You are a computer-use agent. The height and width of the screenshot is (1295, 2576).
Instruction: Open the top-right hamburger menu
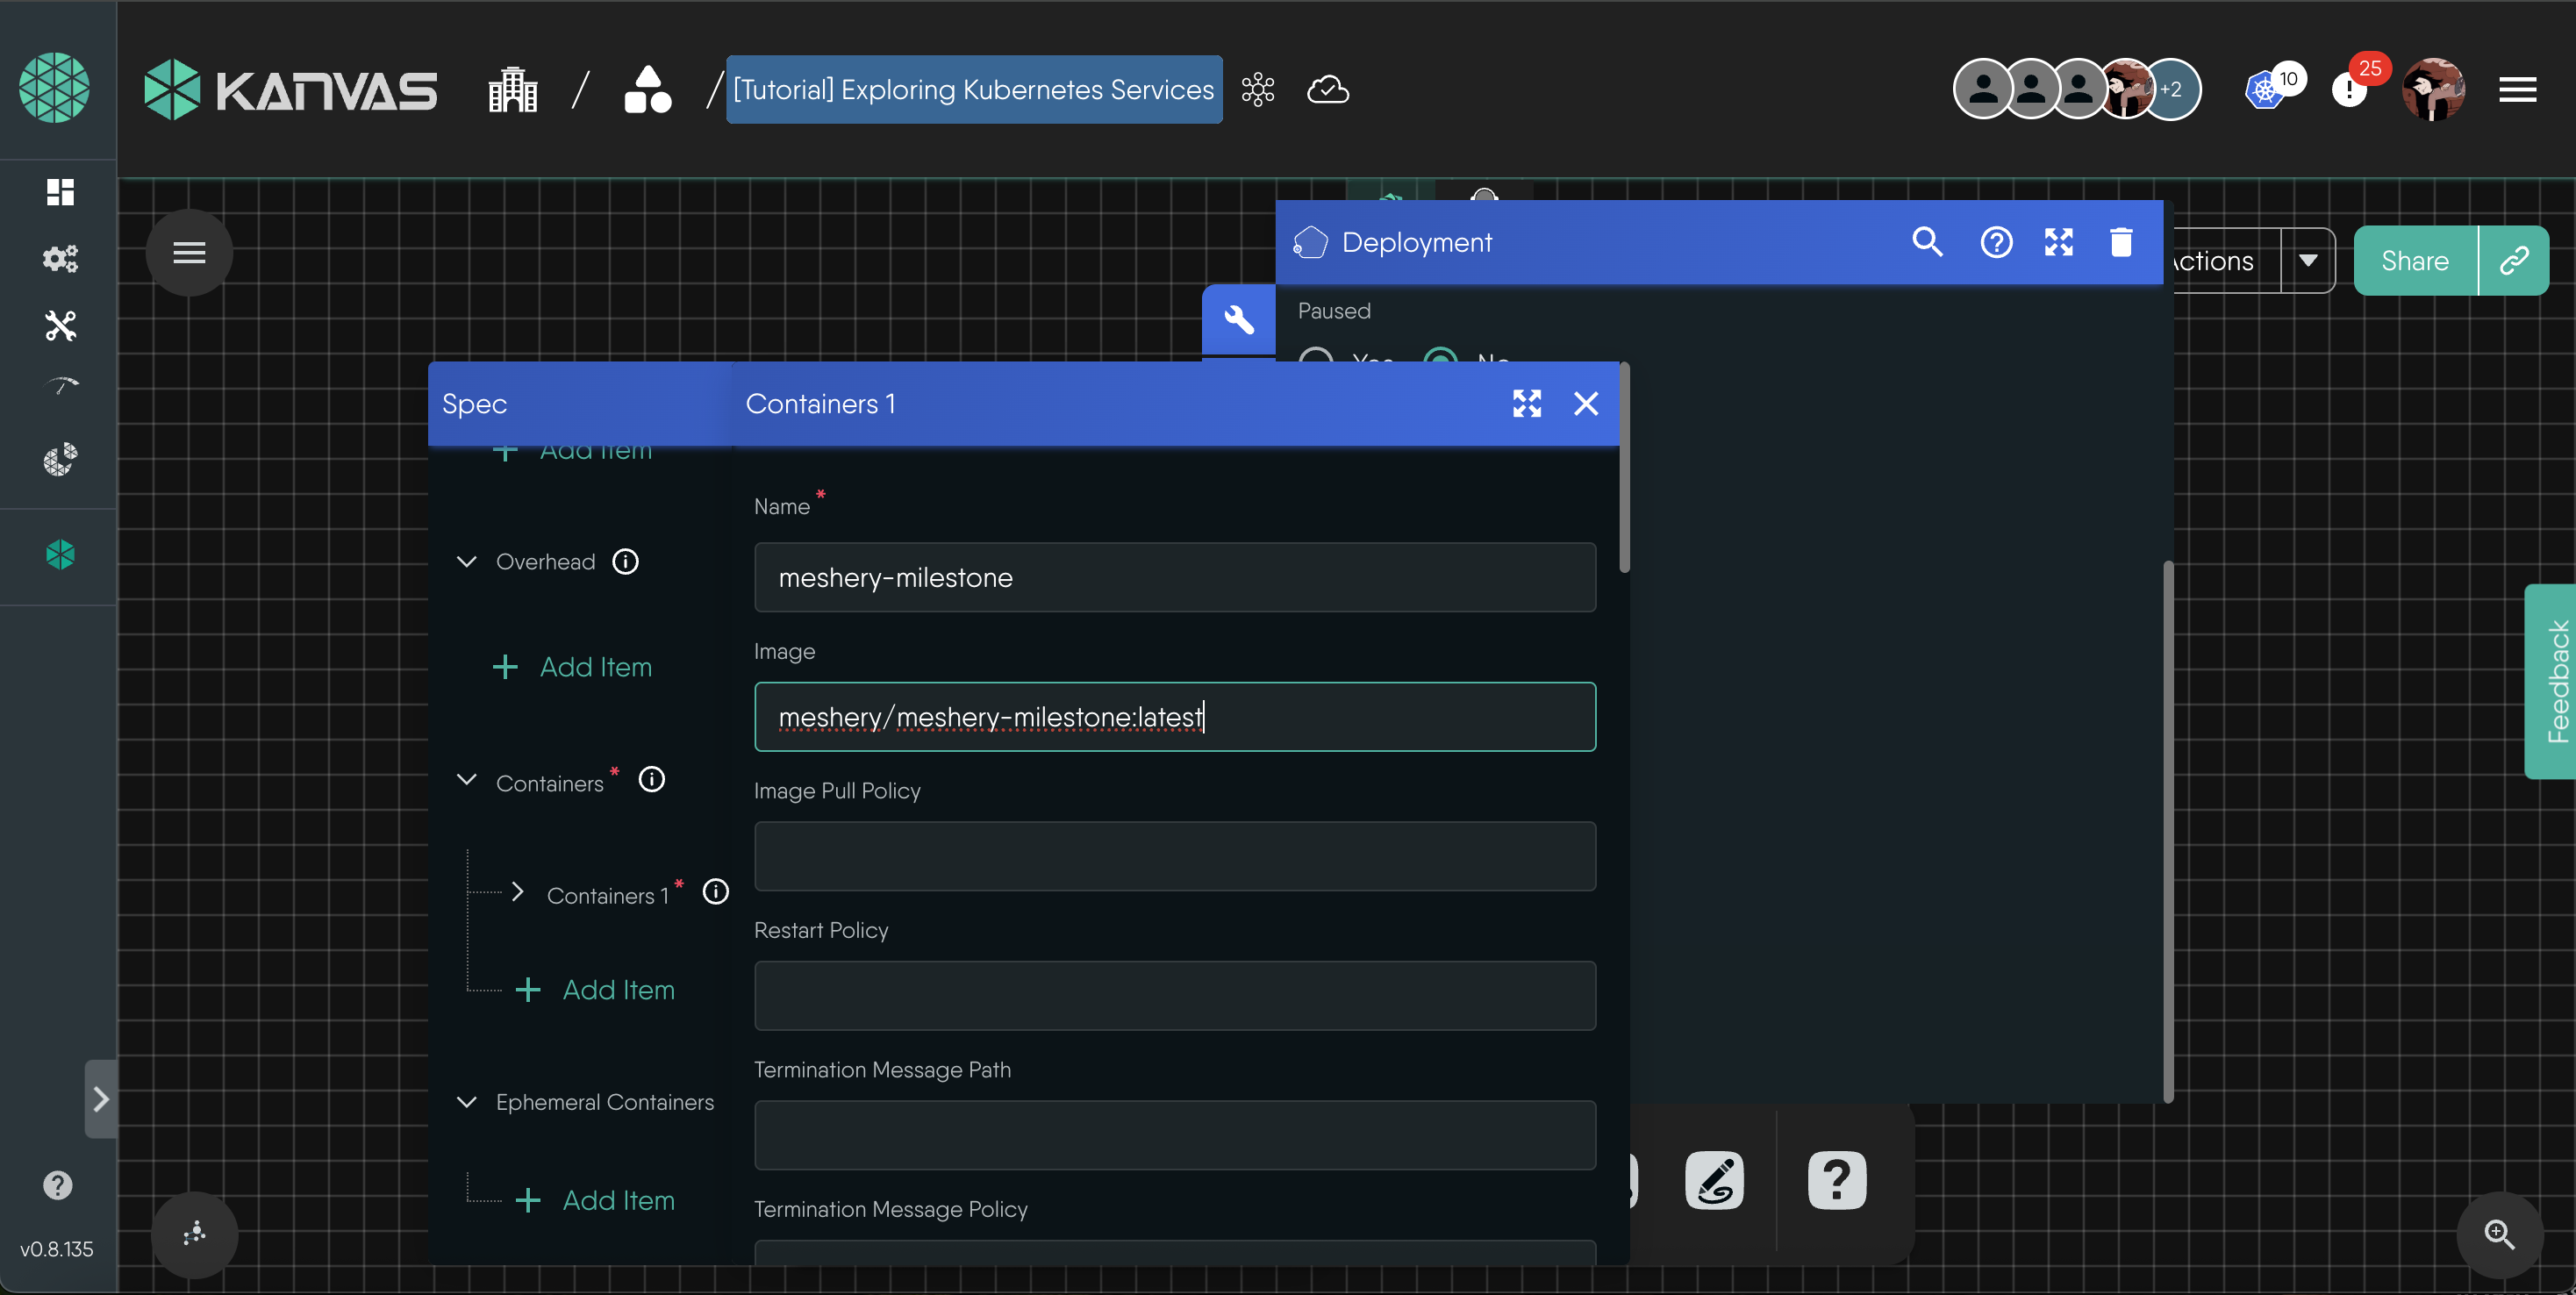pyautogui.click(x=2517, y=90)
